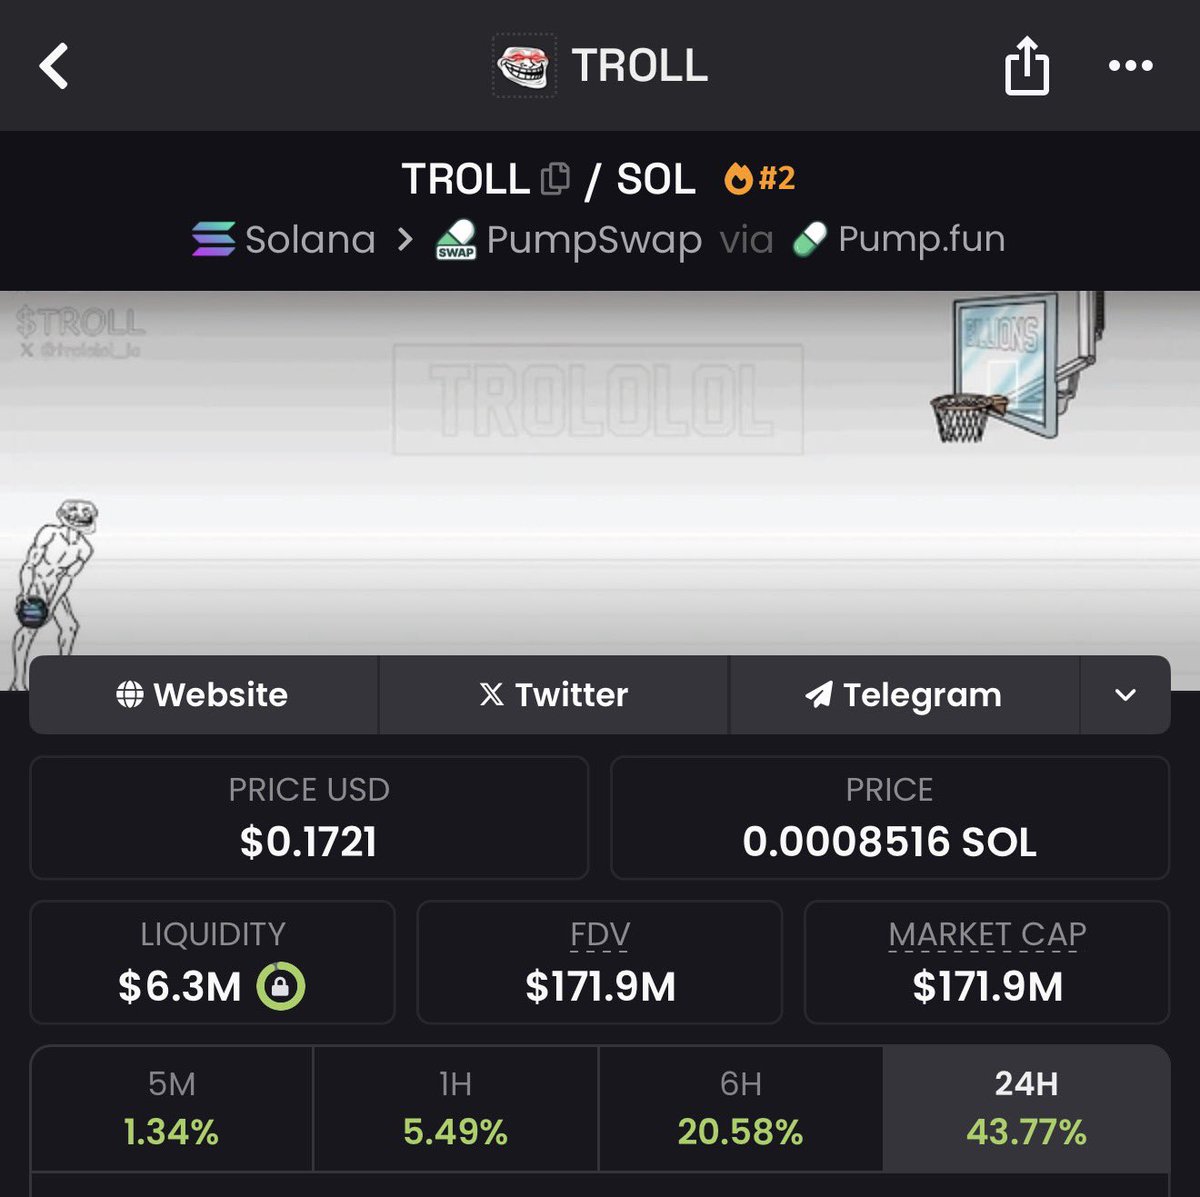1200x1197 pixels.
Task: Open the token Website link
Action: point(203,695)
